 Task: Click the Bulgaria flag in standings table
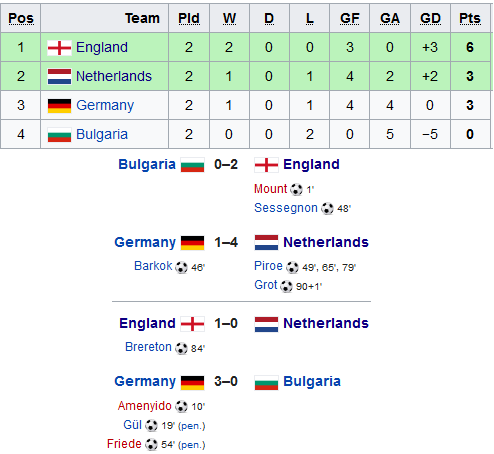tap(59, 135)
